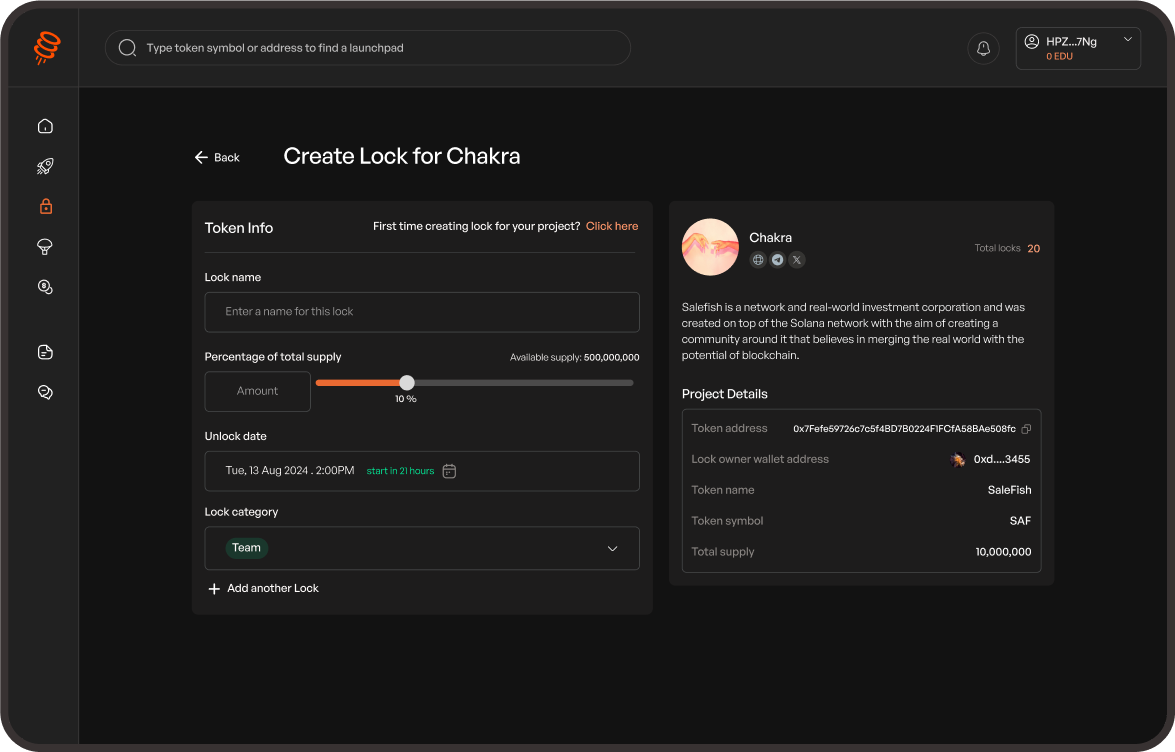
Task: Open Chakra's Telegram channel
Action: click(777, 259)
